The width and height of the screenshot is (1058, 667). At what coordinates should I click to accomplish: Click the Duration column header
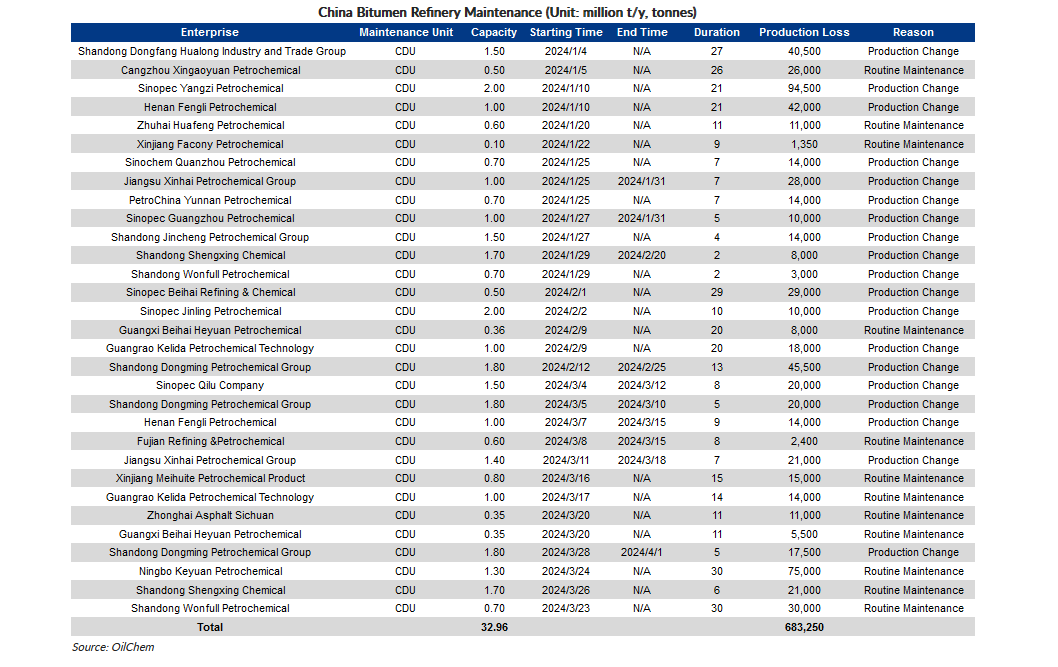717,32
